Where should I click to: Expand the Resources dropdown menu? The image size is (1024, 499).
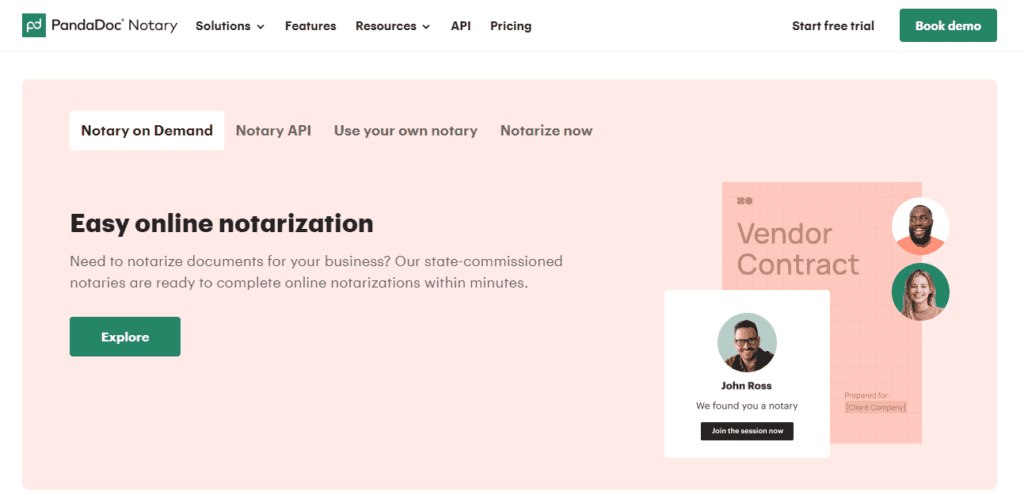pyautogui.click(x=392, y=26)
